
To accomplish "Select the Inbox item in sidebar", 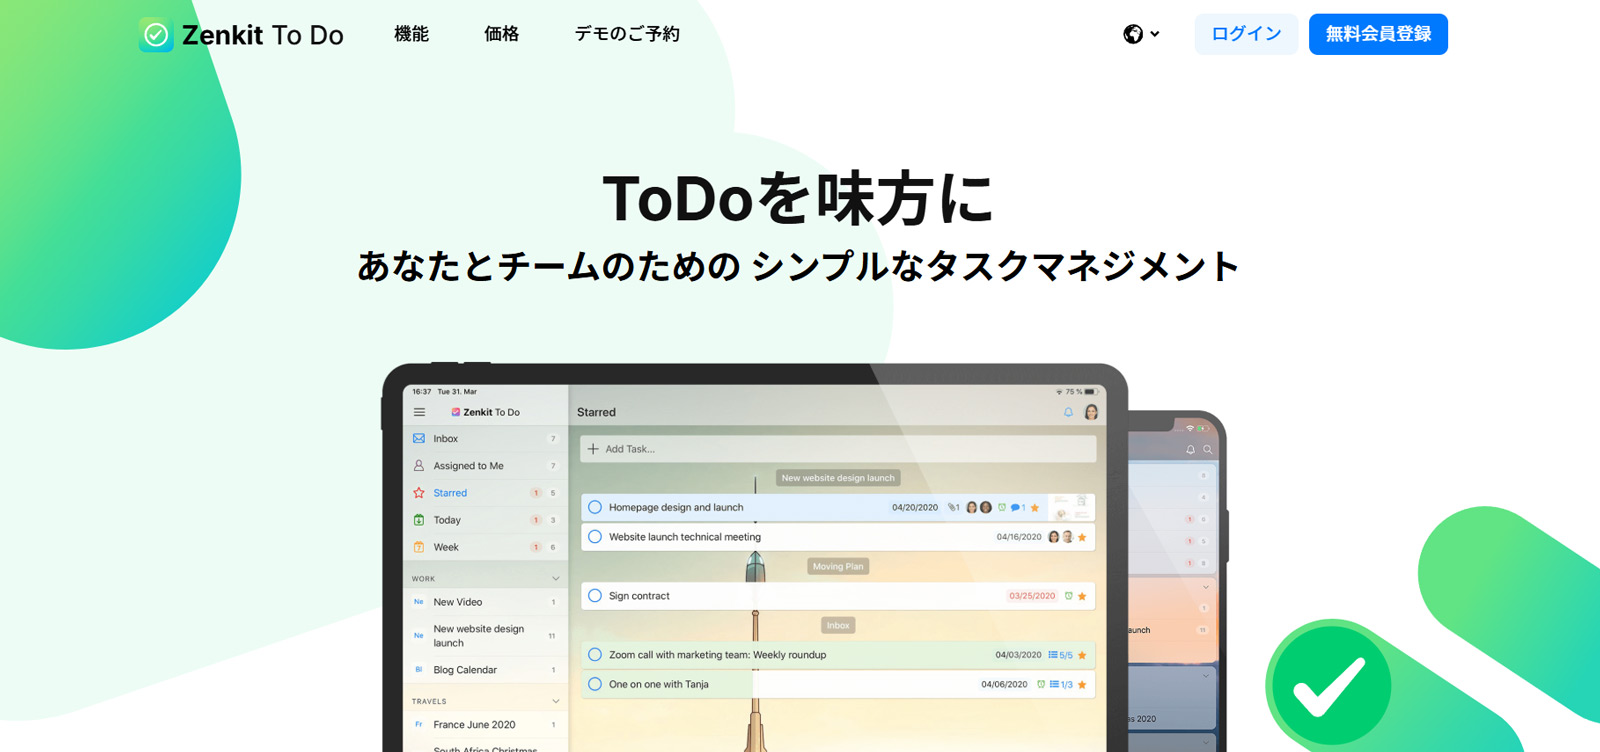I will [x=486, y=438].
